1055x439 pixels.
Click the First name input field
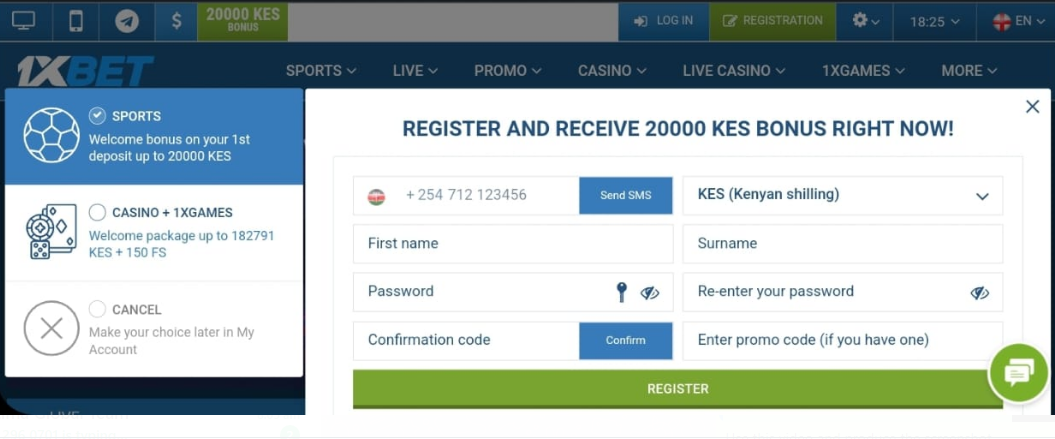pos(512,243)
